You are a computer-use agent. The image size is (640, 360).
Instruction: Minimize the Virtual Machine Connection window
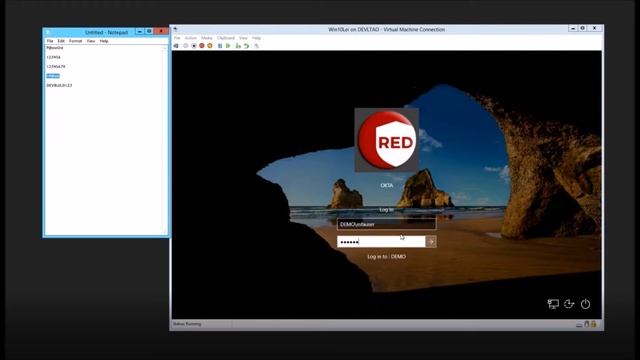(573, 28)
